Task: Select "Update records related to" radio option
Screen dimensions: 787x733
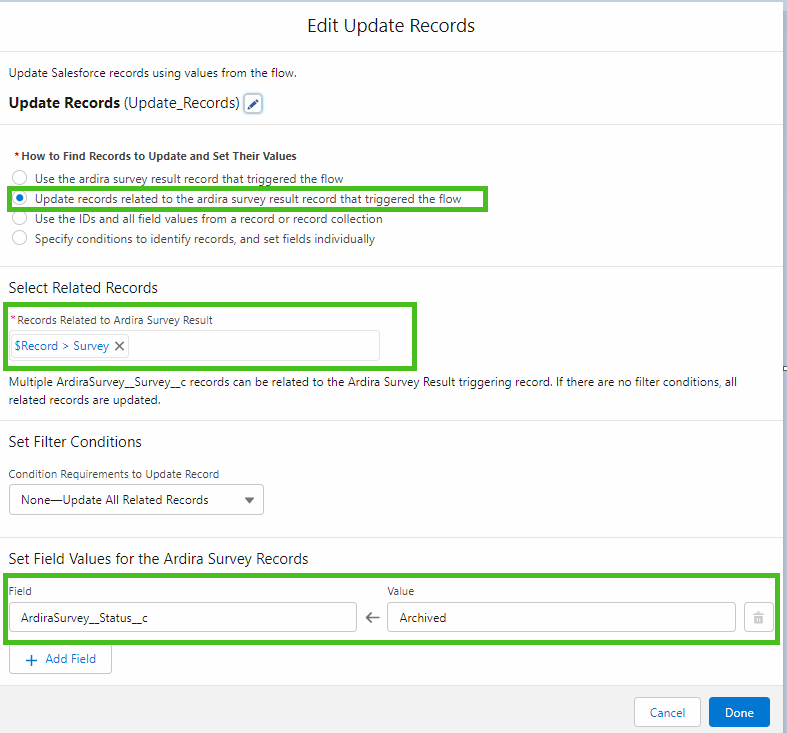Action: pos(20,199)
